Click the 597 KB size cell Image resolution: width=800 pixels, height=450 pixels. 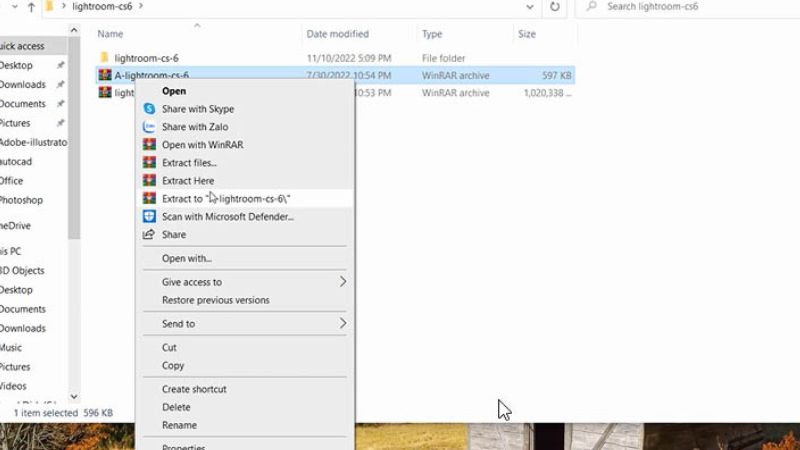pos(557,76)
